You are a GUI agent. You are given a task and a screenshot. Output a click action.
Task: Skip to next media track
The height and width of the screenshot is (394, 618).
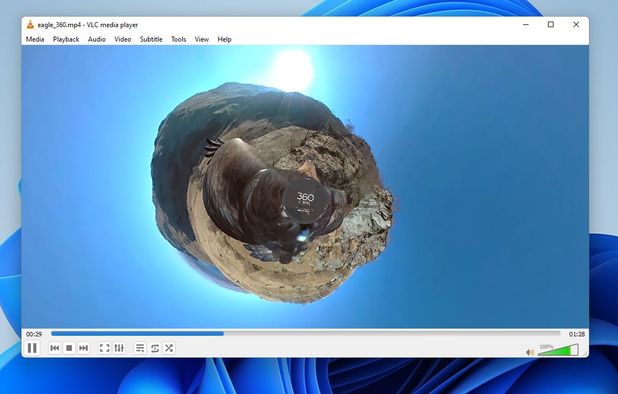pyautogui.click(x=83, y=348)
